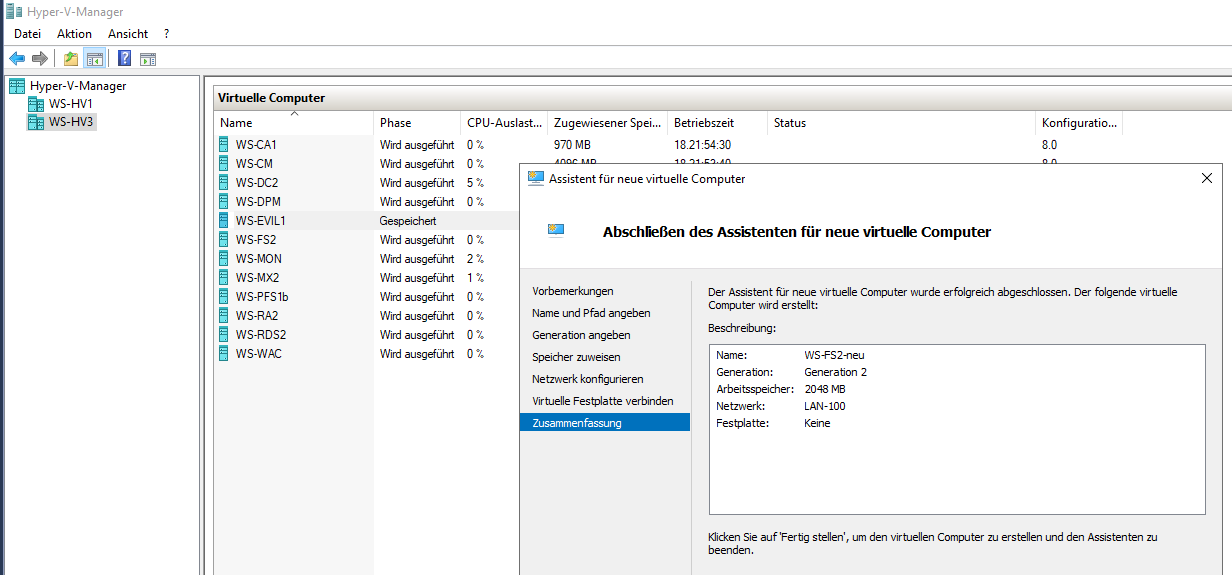Click the Hyper-V-Manager title bar app icon

click(13, 11)
